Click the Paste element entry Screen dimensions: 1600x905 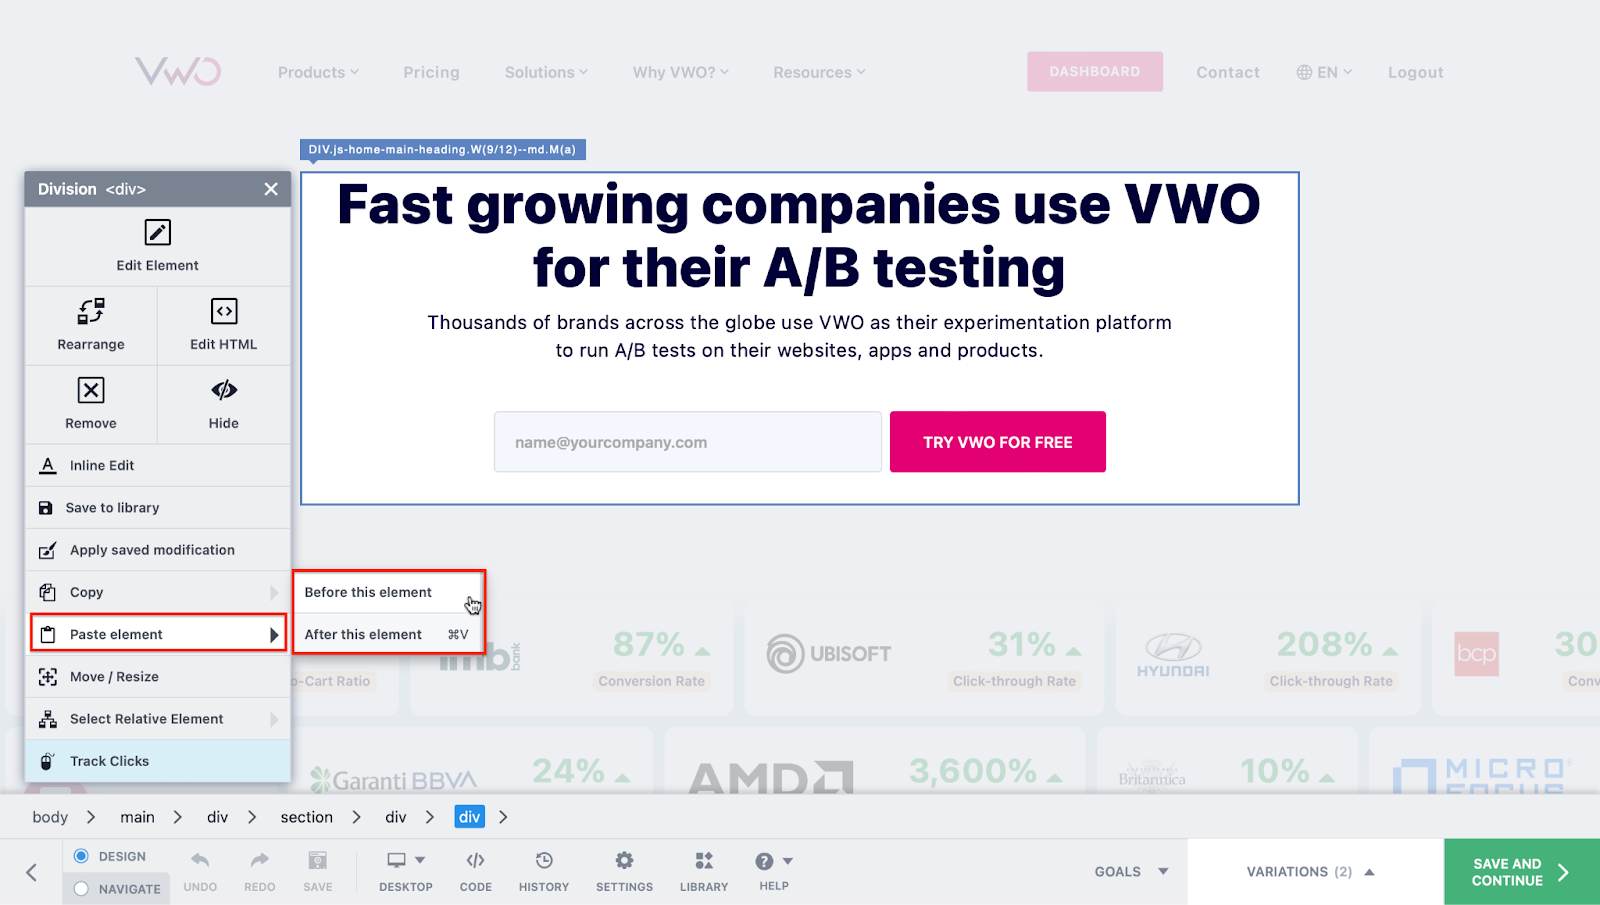point(158,634)
